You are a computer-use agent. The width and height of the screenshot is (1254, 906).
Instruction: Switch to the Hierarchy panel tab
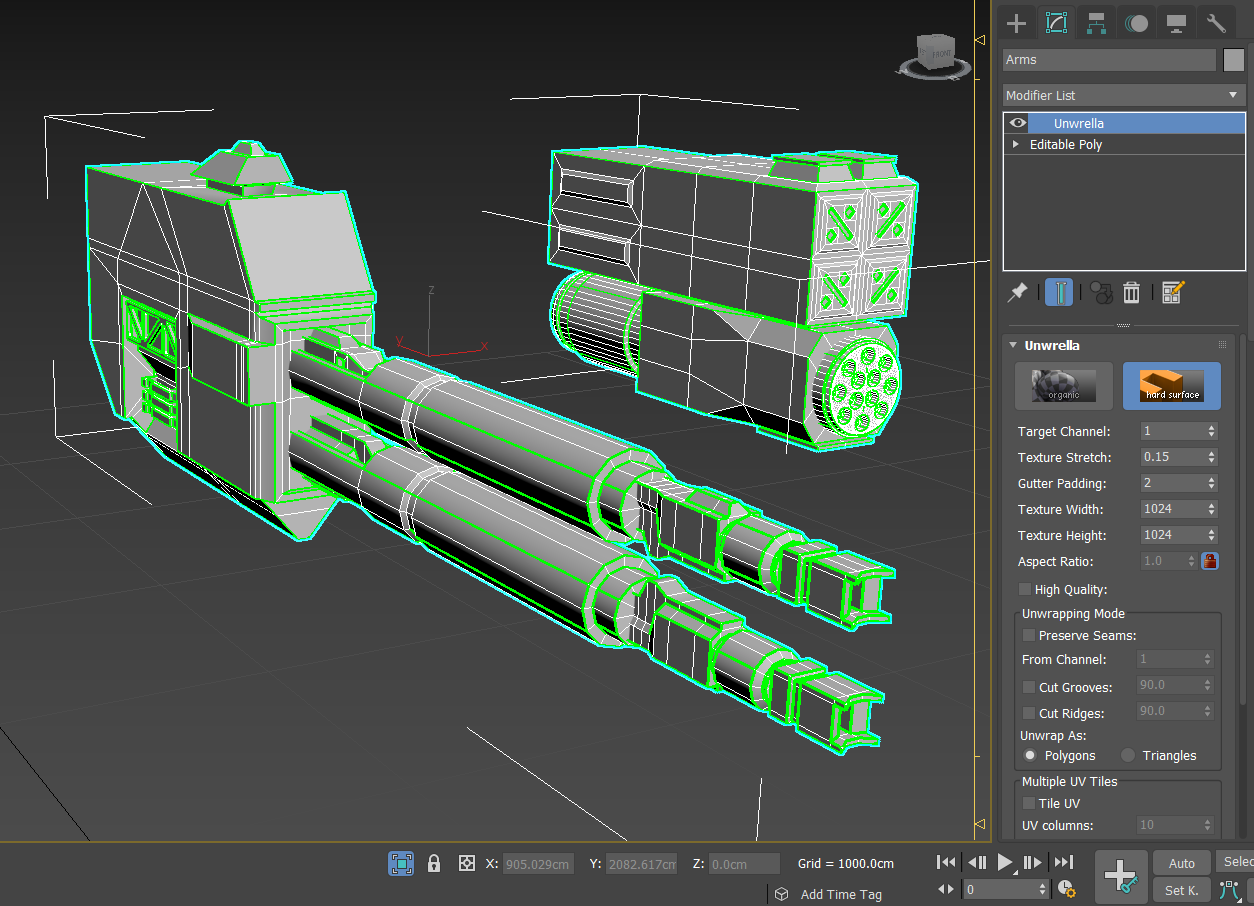(x=1096, y=23)
